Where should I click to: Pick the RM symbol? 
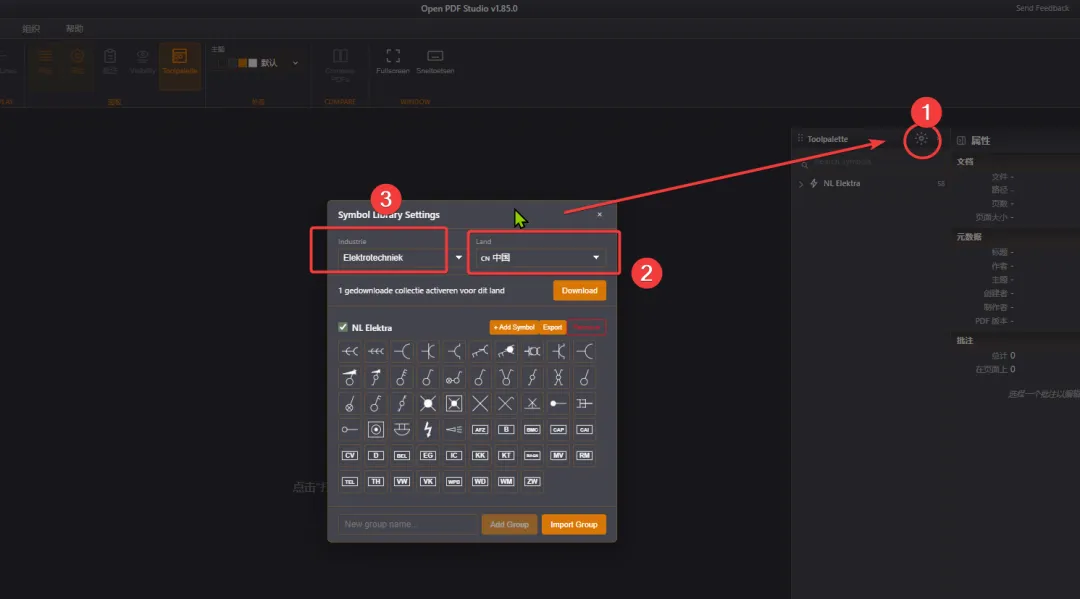[x=584, y=455]
